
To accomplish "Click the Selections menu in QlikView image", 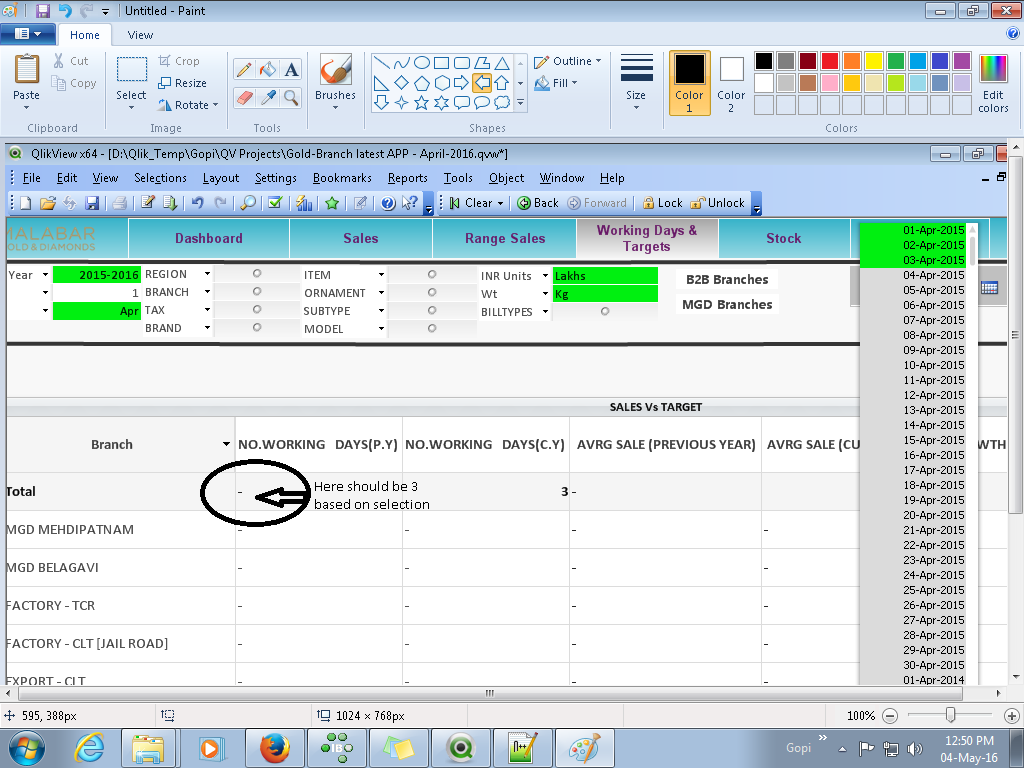I will tap(160, 178).
